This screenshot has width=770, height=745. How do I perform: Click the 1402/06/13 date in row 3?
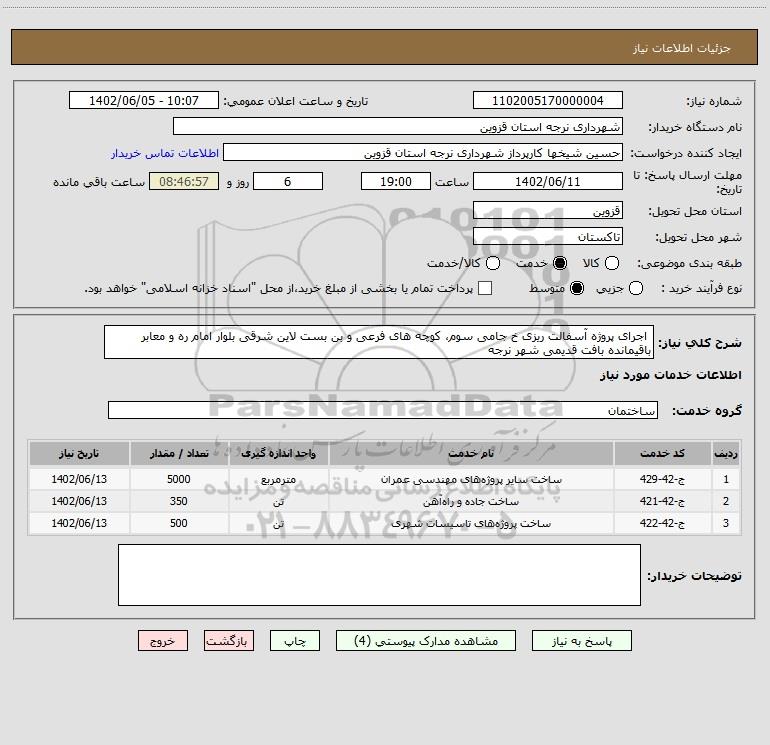(x=79, y=524)
